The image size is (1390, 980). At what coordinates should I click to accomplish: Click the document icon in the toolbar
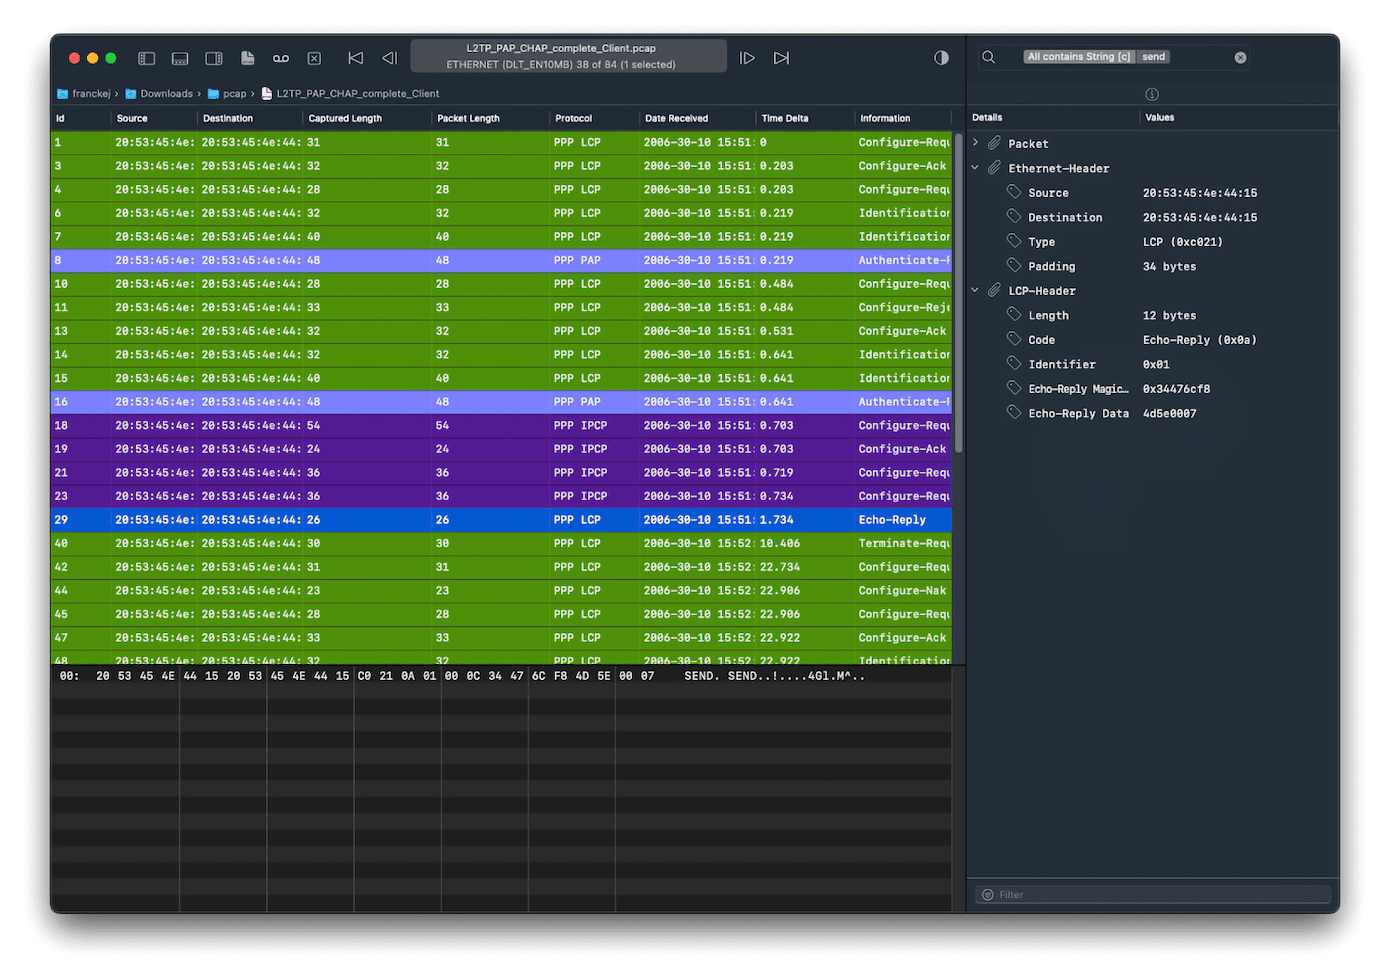(248, 58)
